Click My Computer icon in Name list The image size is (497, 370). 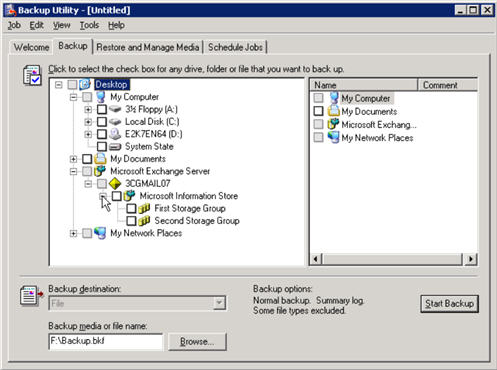(334, 98)
